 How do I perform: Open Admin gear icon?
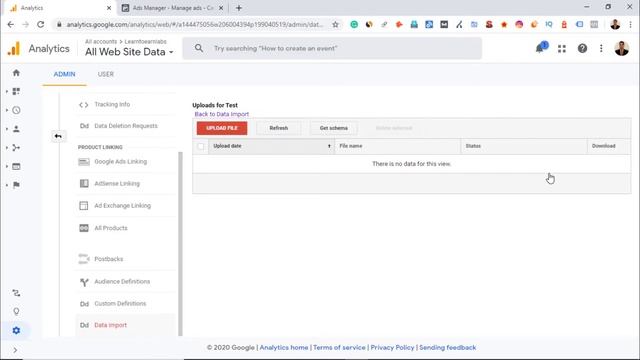pos(16,330)
